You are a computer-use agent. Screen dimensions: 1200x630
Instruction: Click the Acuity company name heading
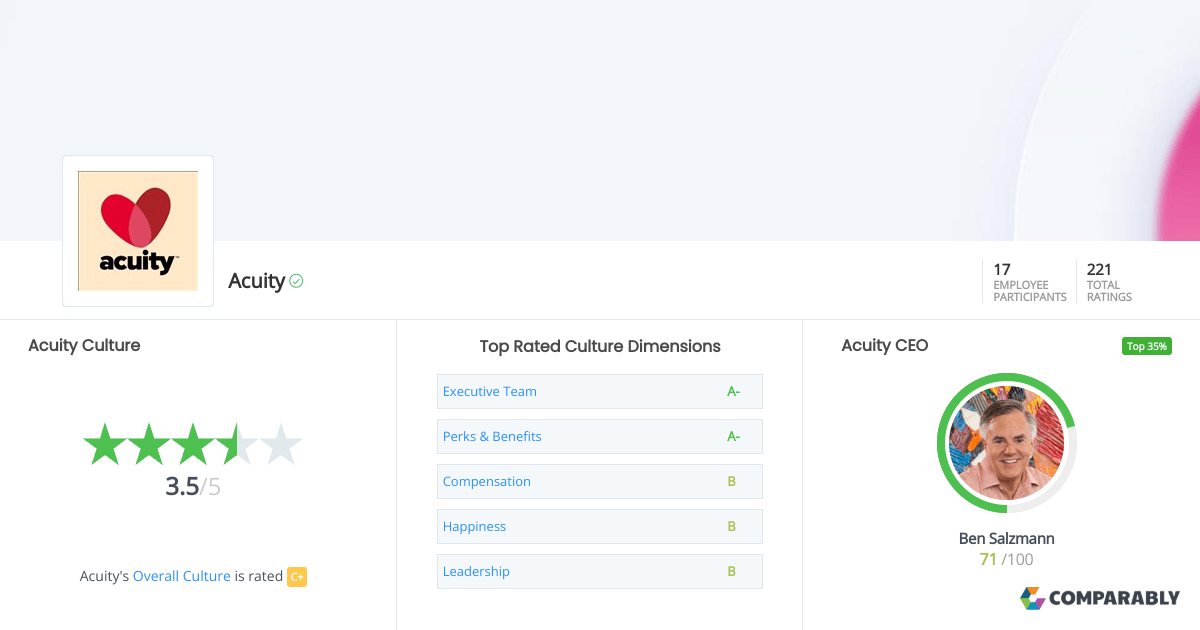pyautogui.click(x=256, y=281)
